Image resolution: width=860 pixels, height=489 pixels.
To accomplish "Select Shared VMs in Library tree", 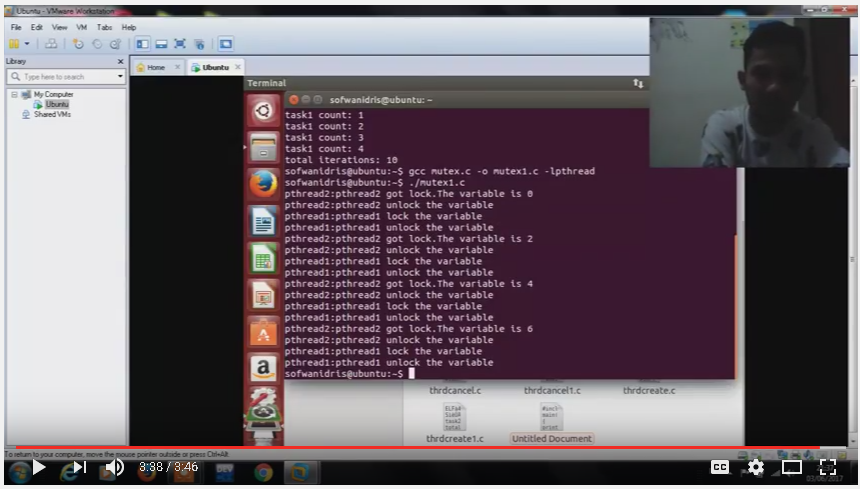I will 52,114.
